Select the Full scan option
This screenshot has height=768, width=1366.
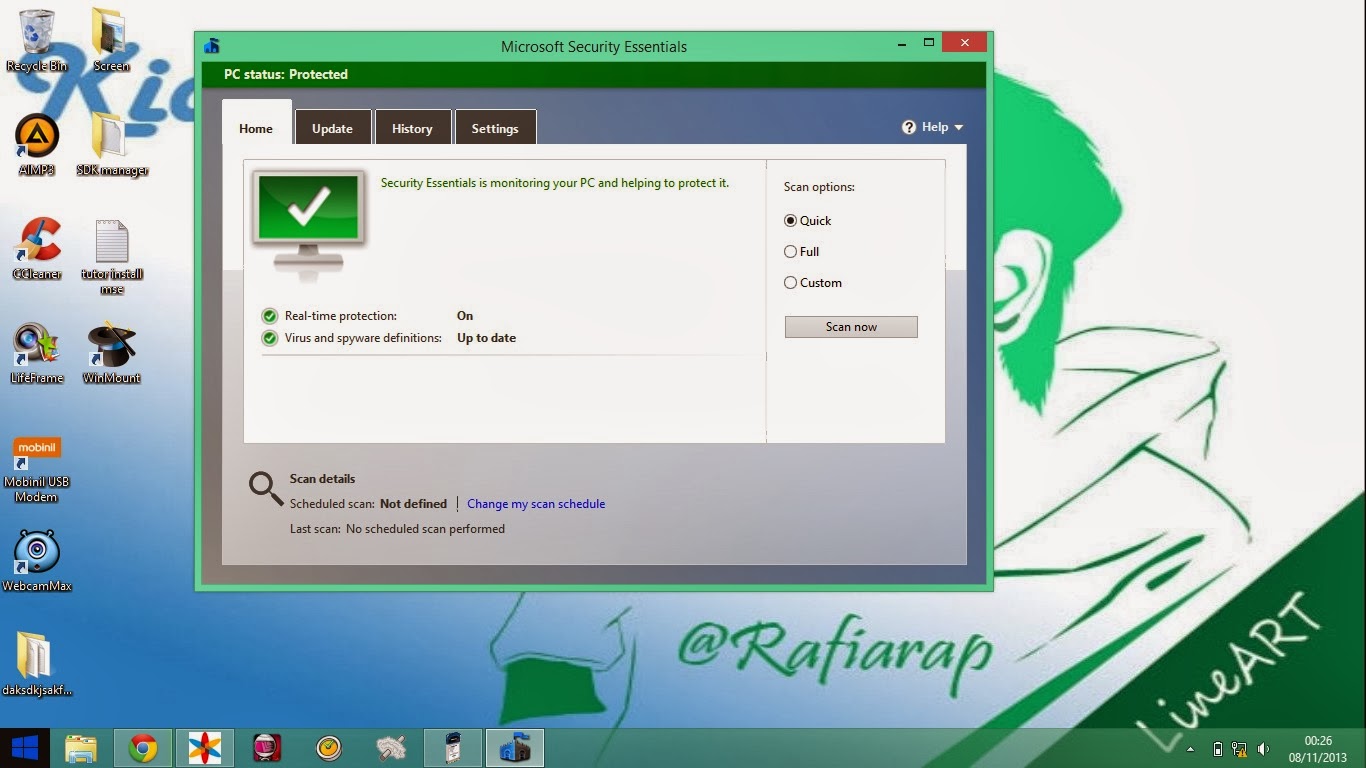click(802, 252)
